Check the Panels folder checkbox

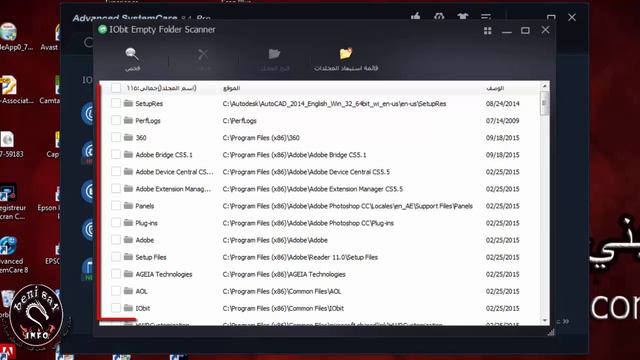coord(116,206)
